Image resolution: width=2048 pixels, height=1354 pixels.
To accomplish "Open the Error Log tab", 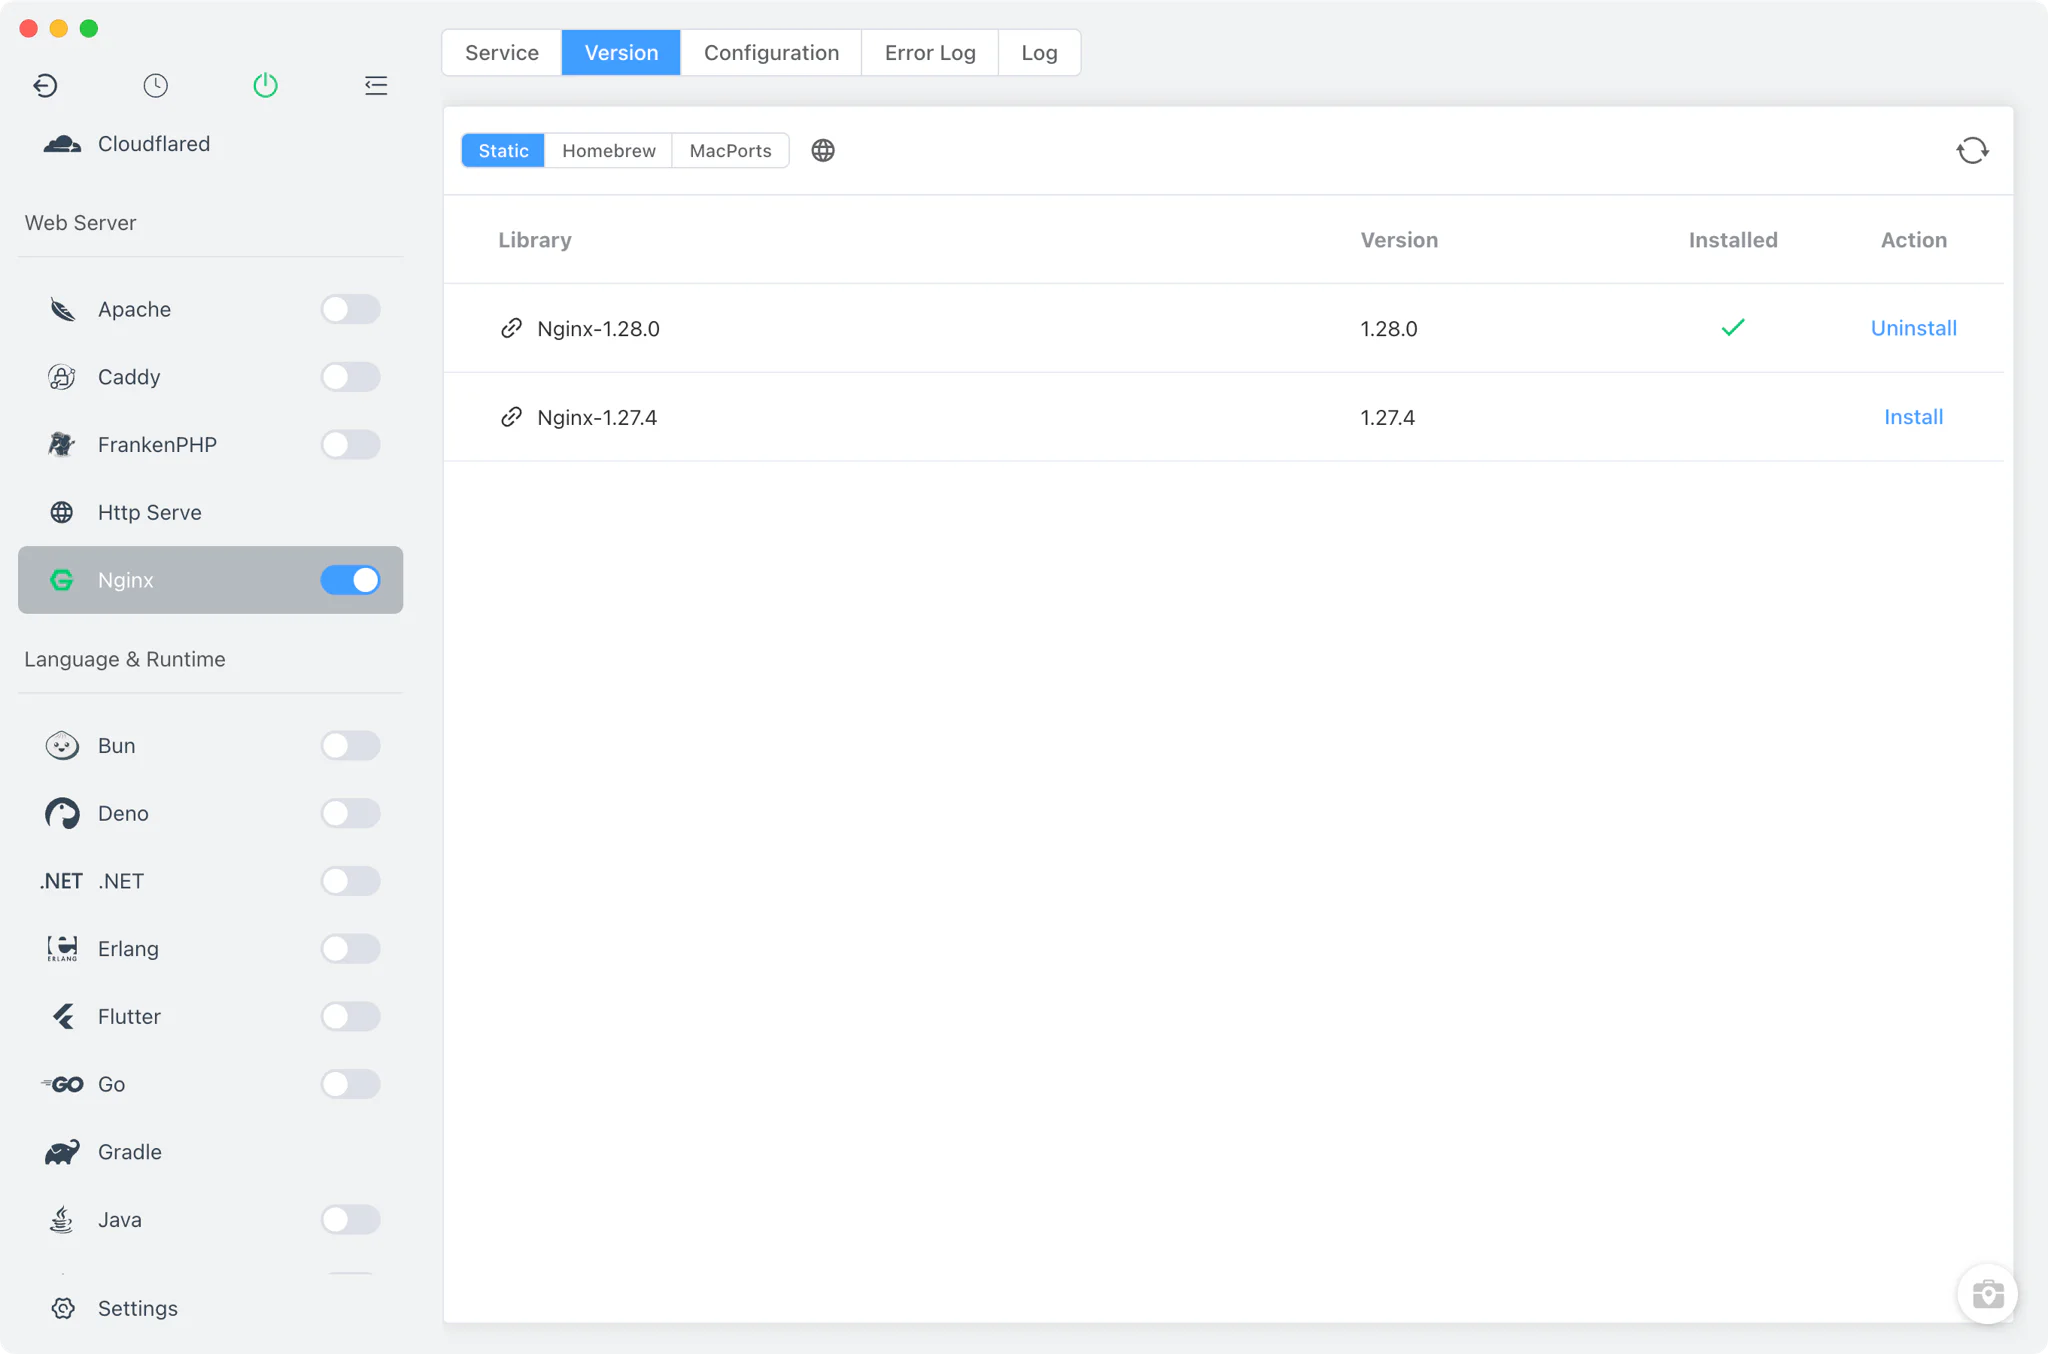I will point(930,53).
